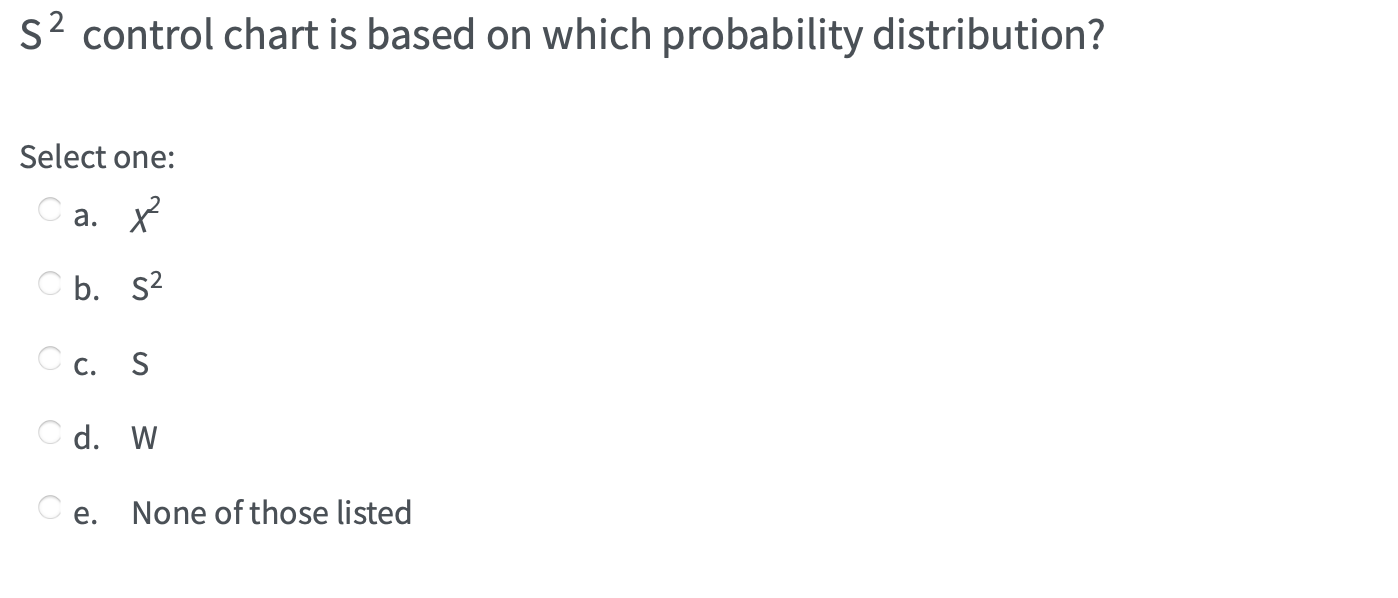Click the question title text
The width and height of the screenshot is (1398, 598).
coord(560,33)
